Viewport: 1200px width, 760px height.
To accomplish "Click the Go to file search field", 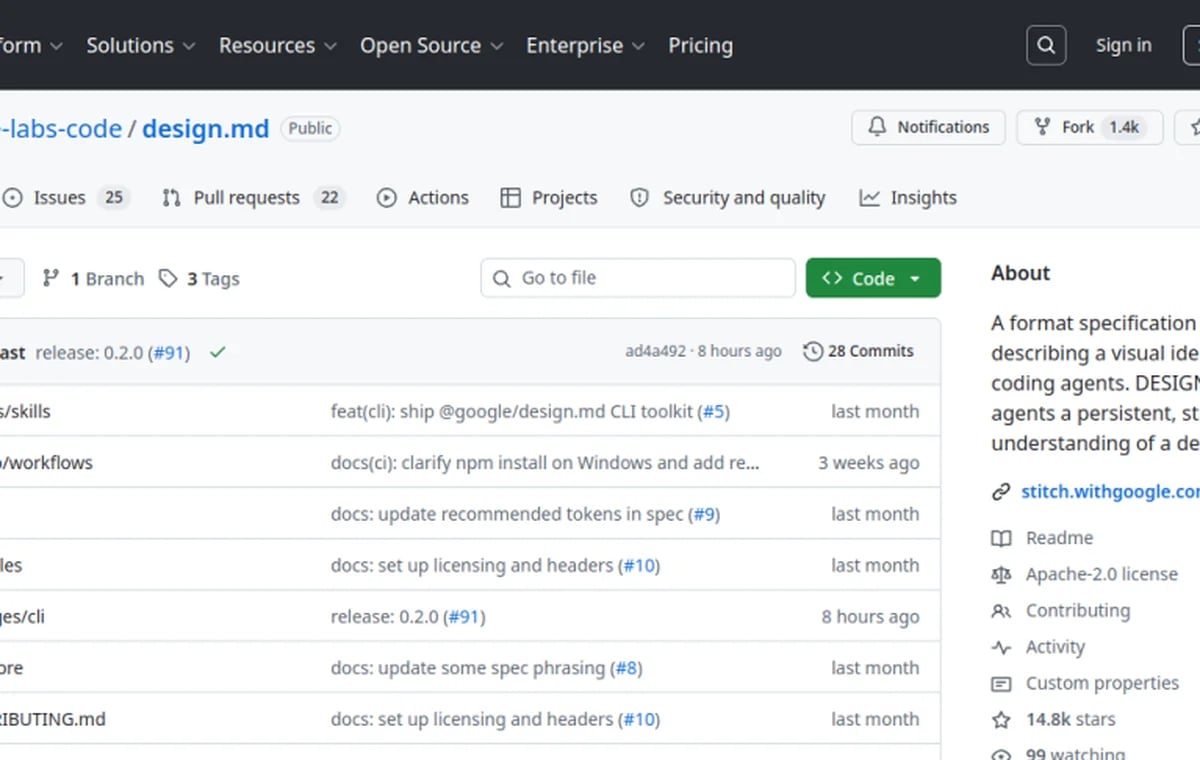I will tap(638, 278).
